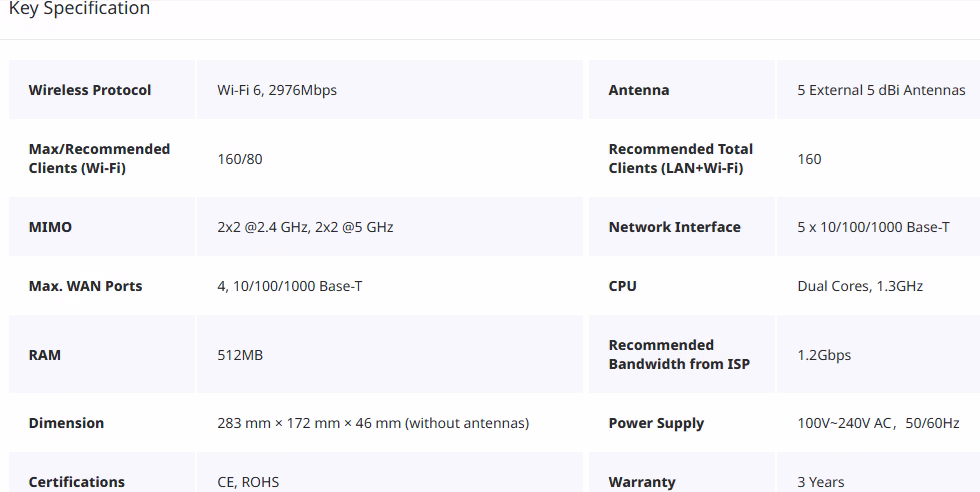
Task: Select the Warranty 3 Years value
Action: 821,482
